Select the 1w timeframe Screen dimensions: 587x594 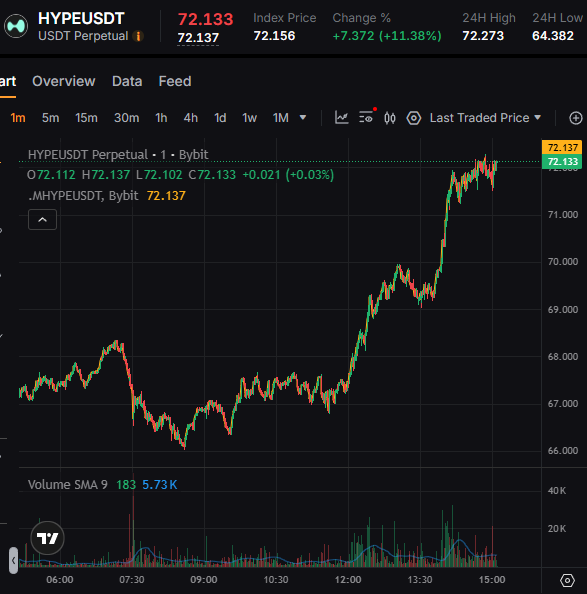250,118
